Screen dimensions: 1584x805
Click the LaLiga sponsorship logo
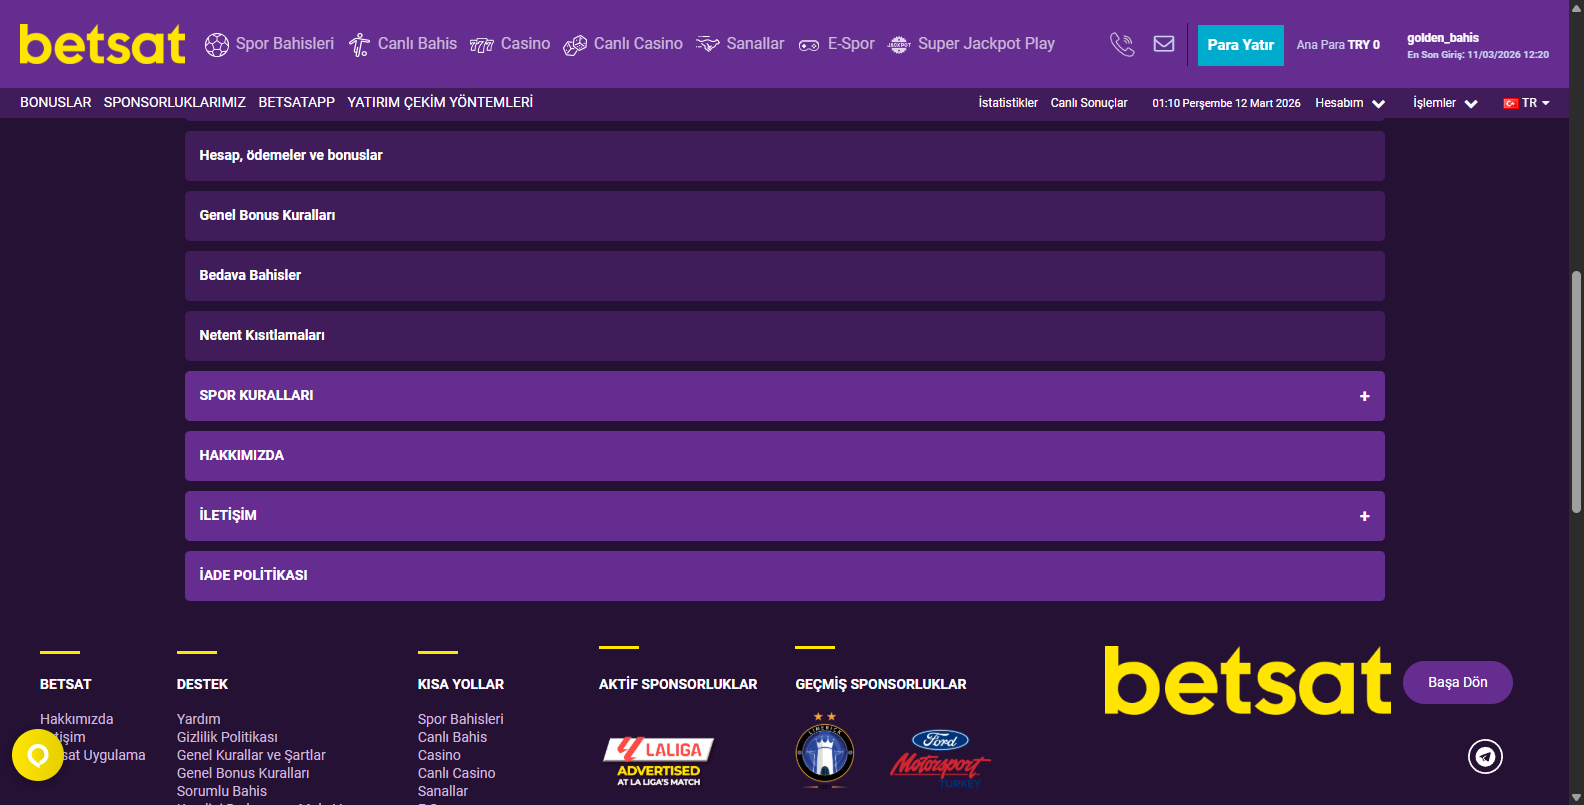click(x=658, y=760)
